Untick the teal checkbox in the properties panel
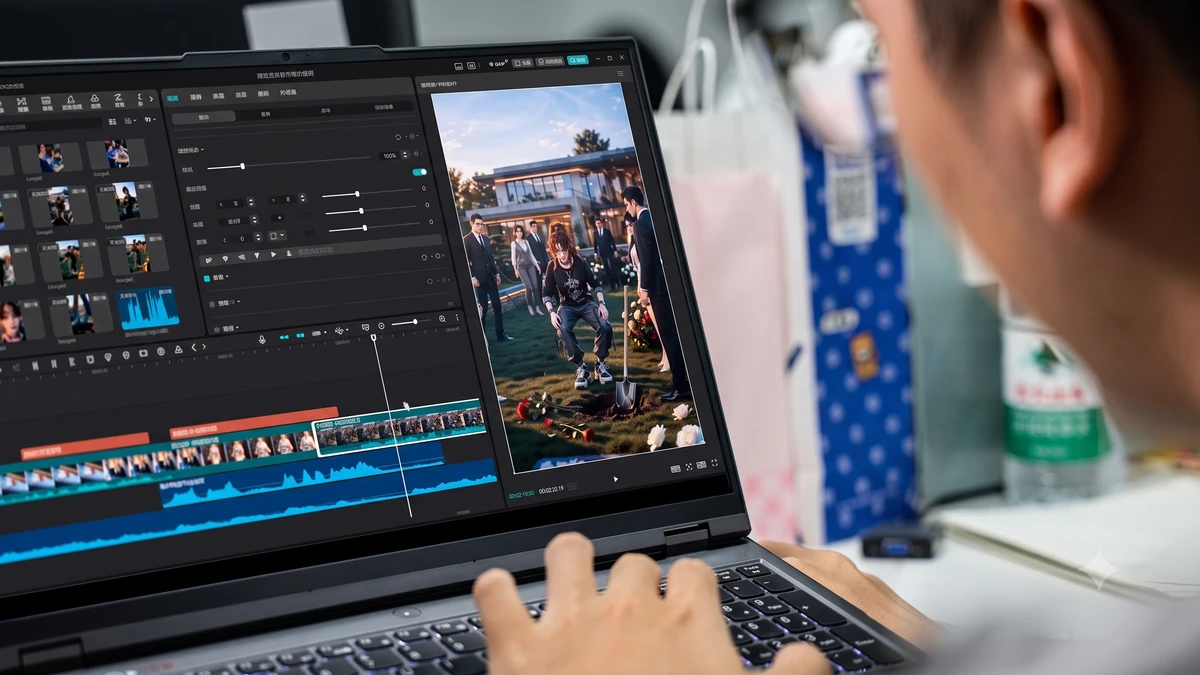This screenshot has height=675, width=1200. point(207,278)
